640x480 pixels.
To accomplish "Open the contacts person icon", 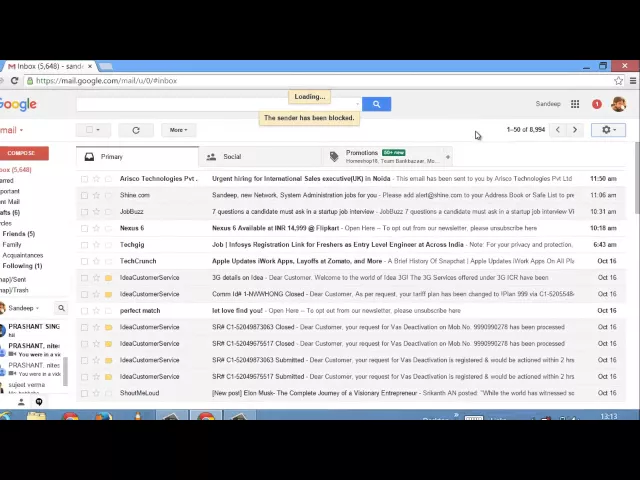I will pos(21,402).
